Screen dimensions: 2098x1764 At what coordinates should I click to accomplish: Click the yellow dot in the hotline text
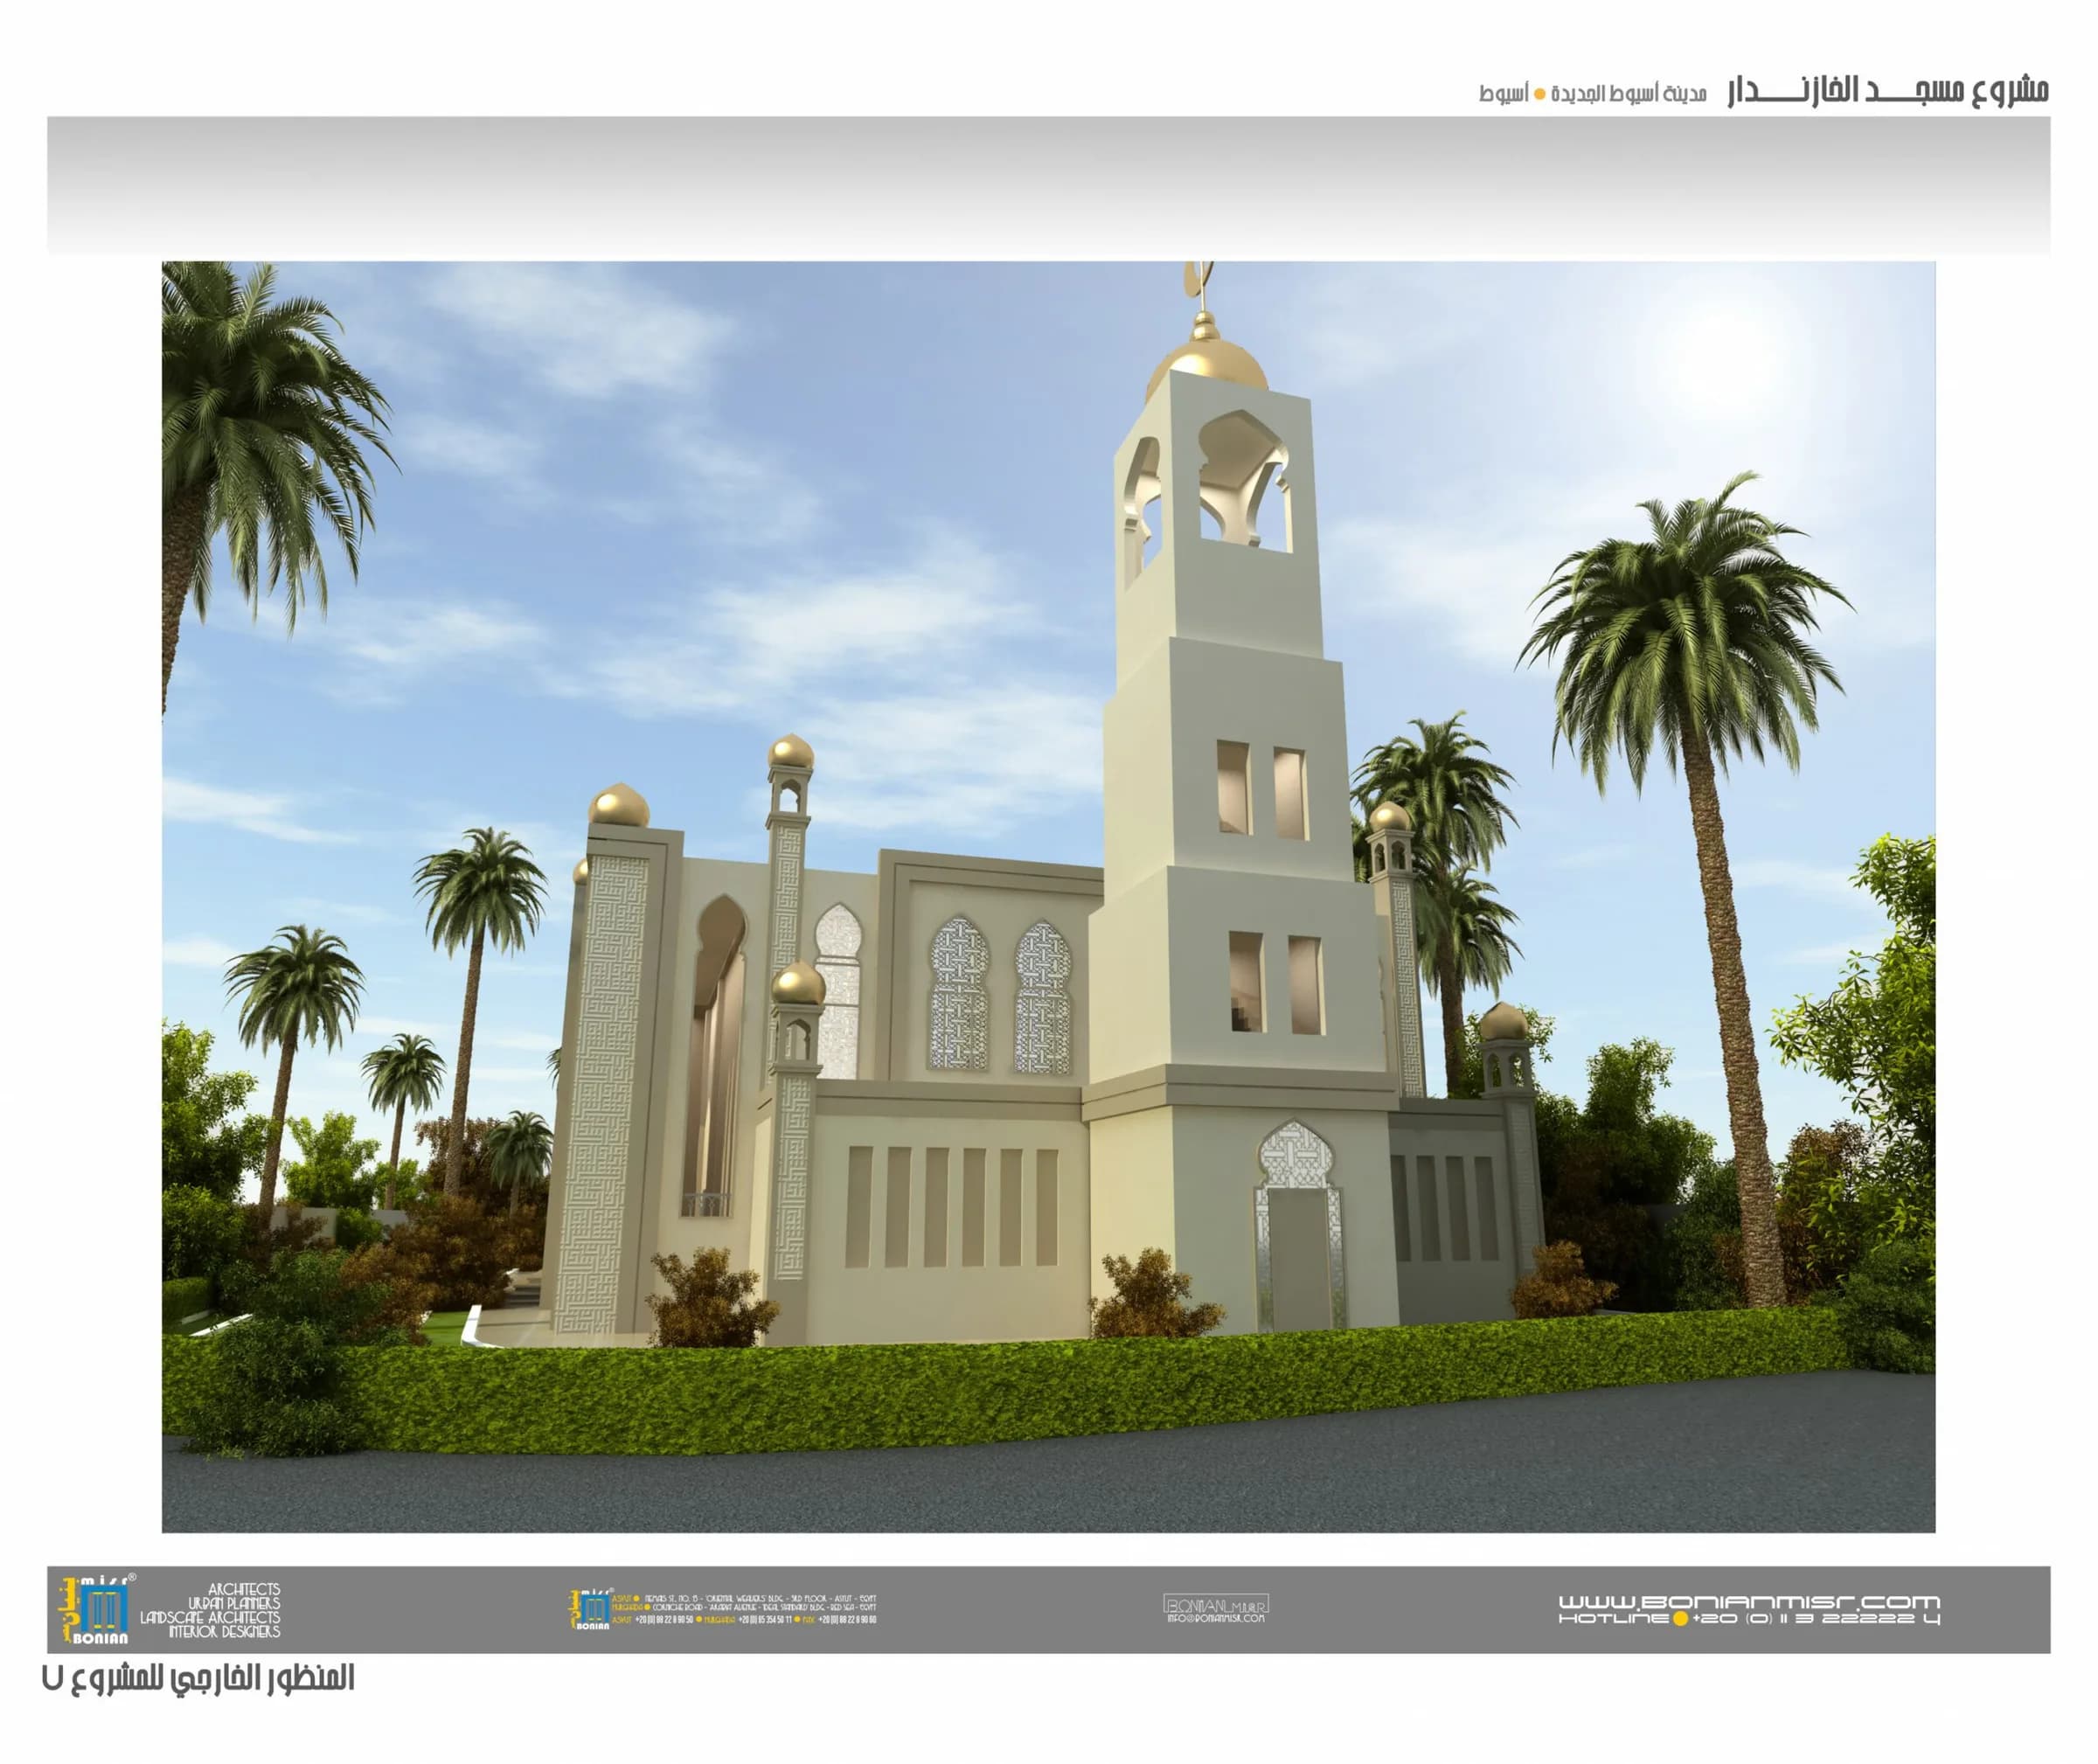point(1680,1618)
